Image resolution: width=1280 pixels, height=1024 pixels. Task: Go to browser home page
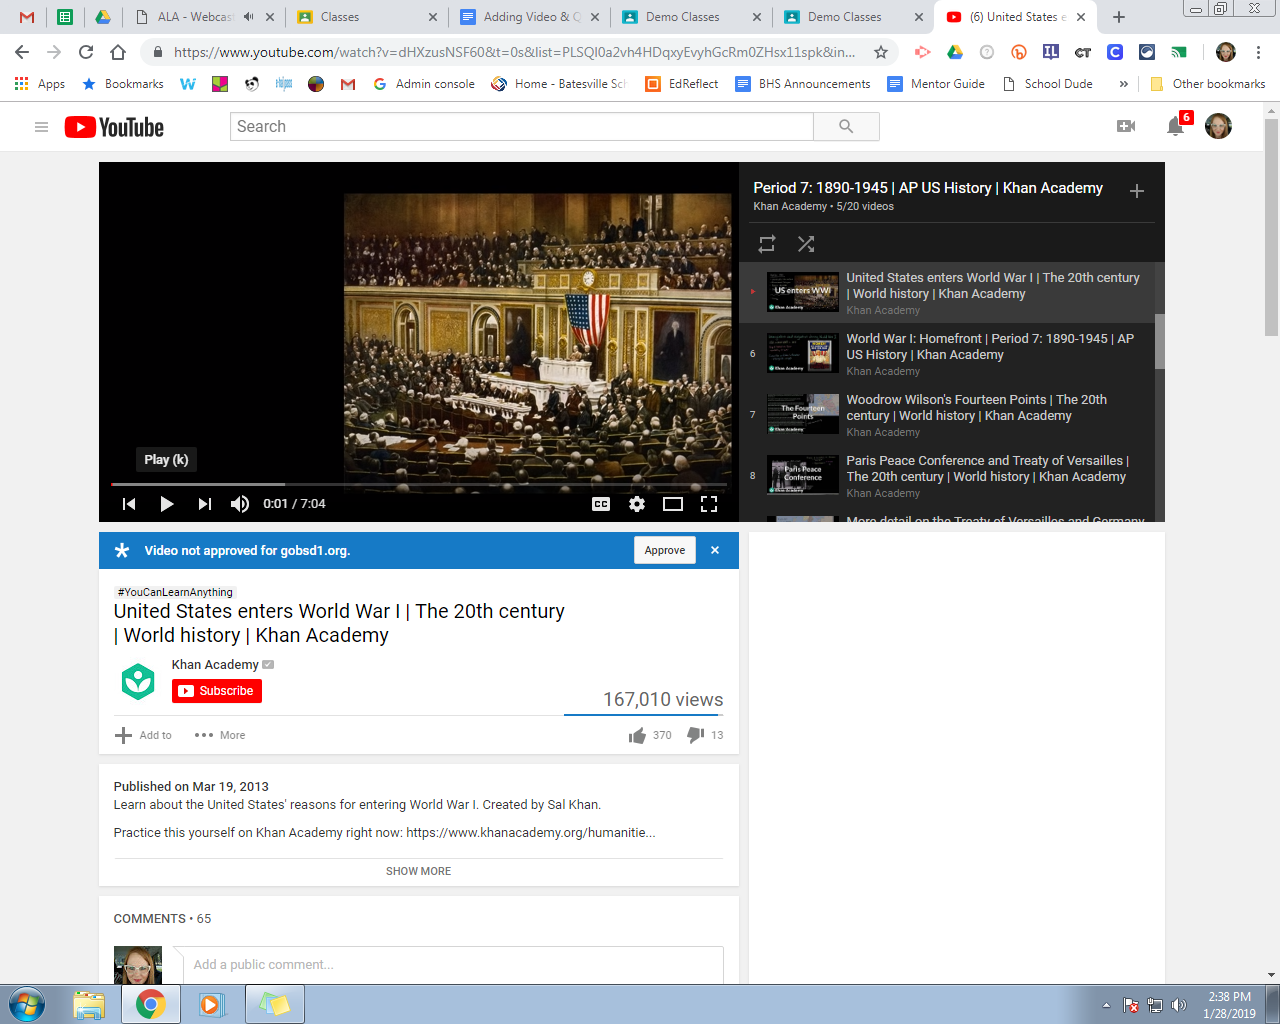[x=118, y=52]
